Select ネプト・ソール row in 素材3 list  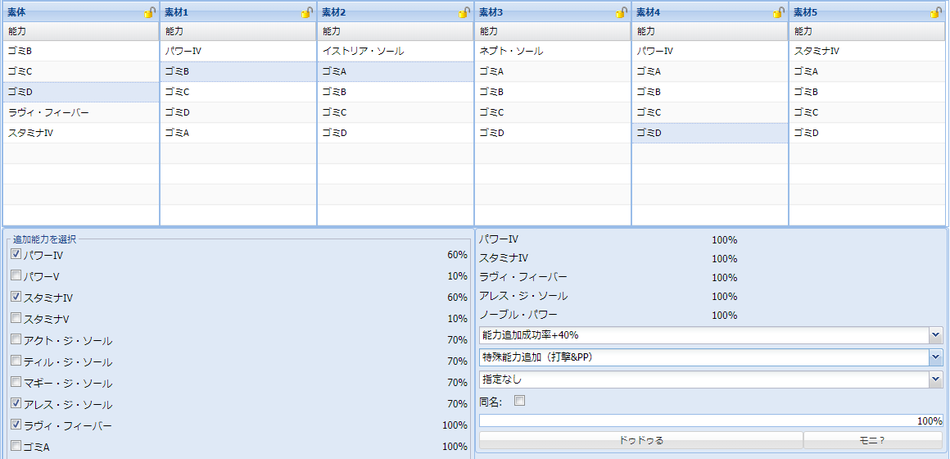[551, 50]
